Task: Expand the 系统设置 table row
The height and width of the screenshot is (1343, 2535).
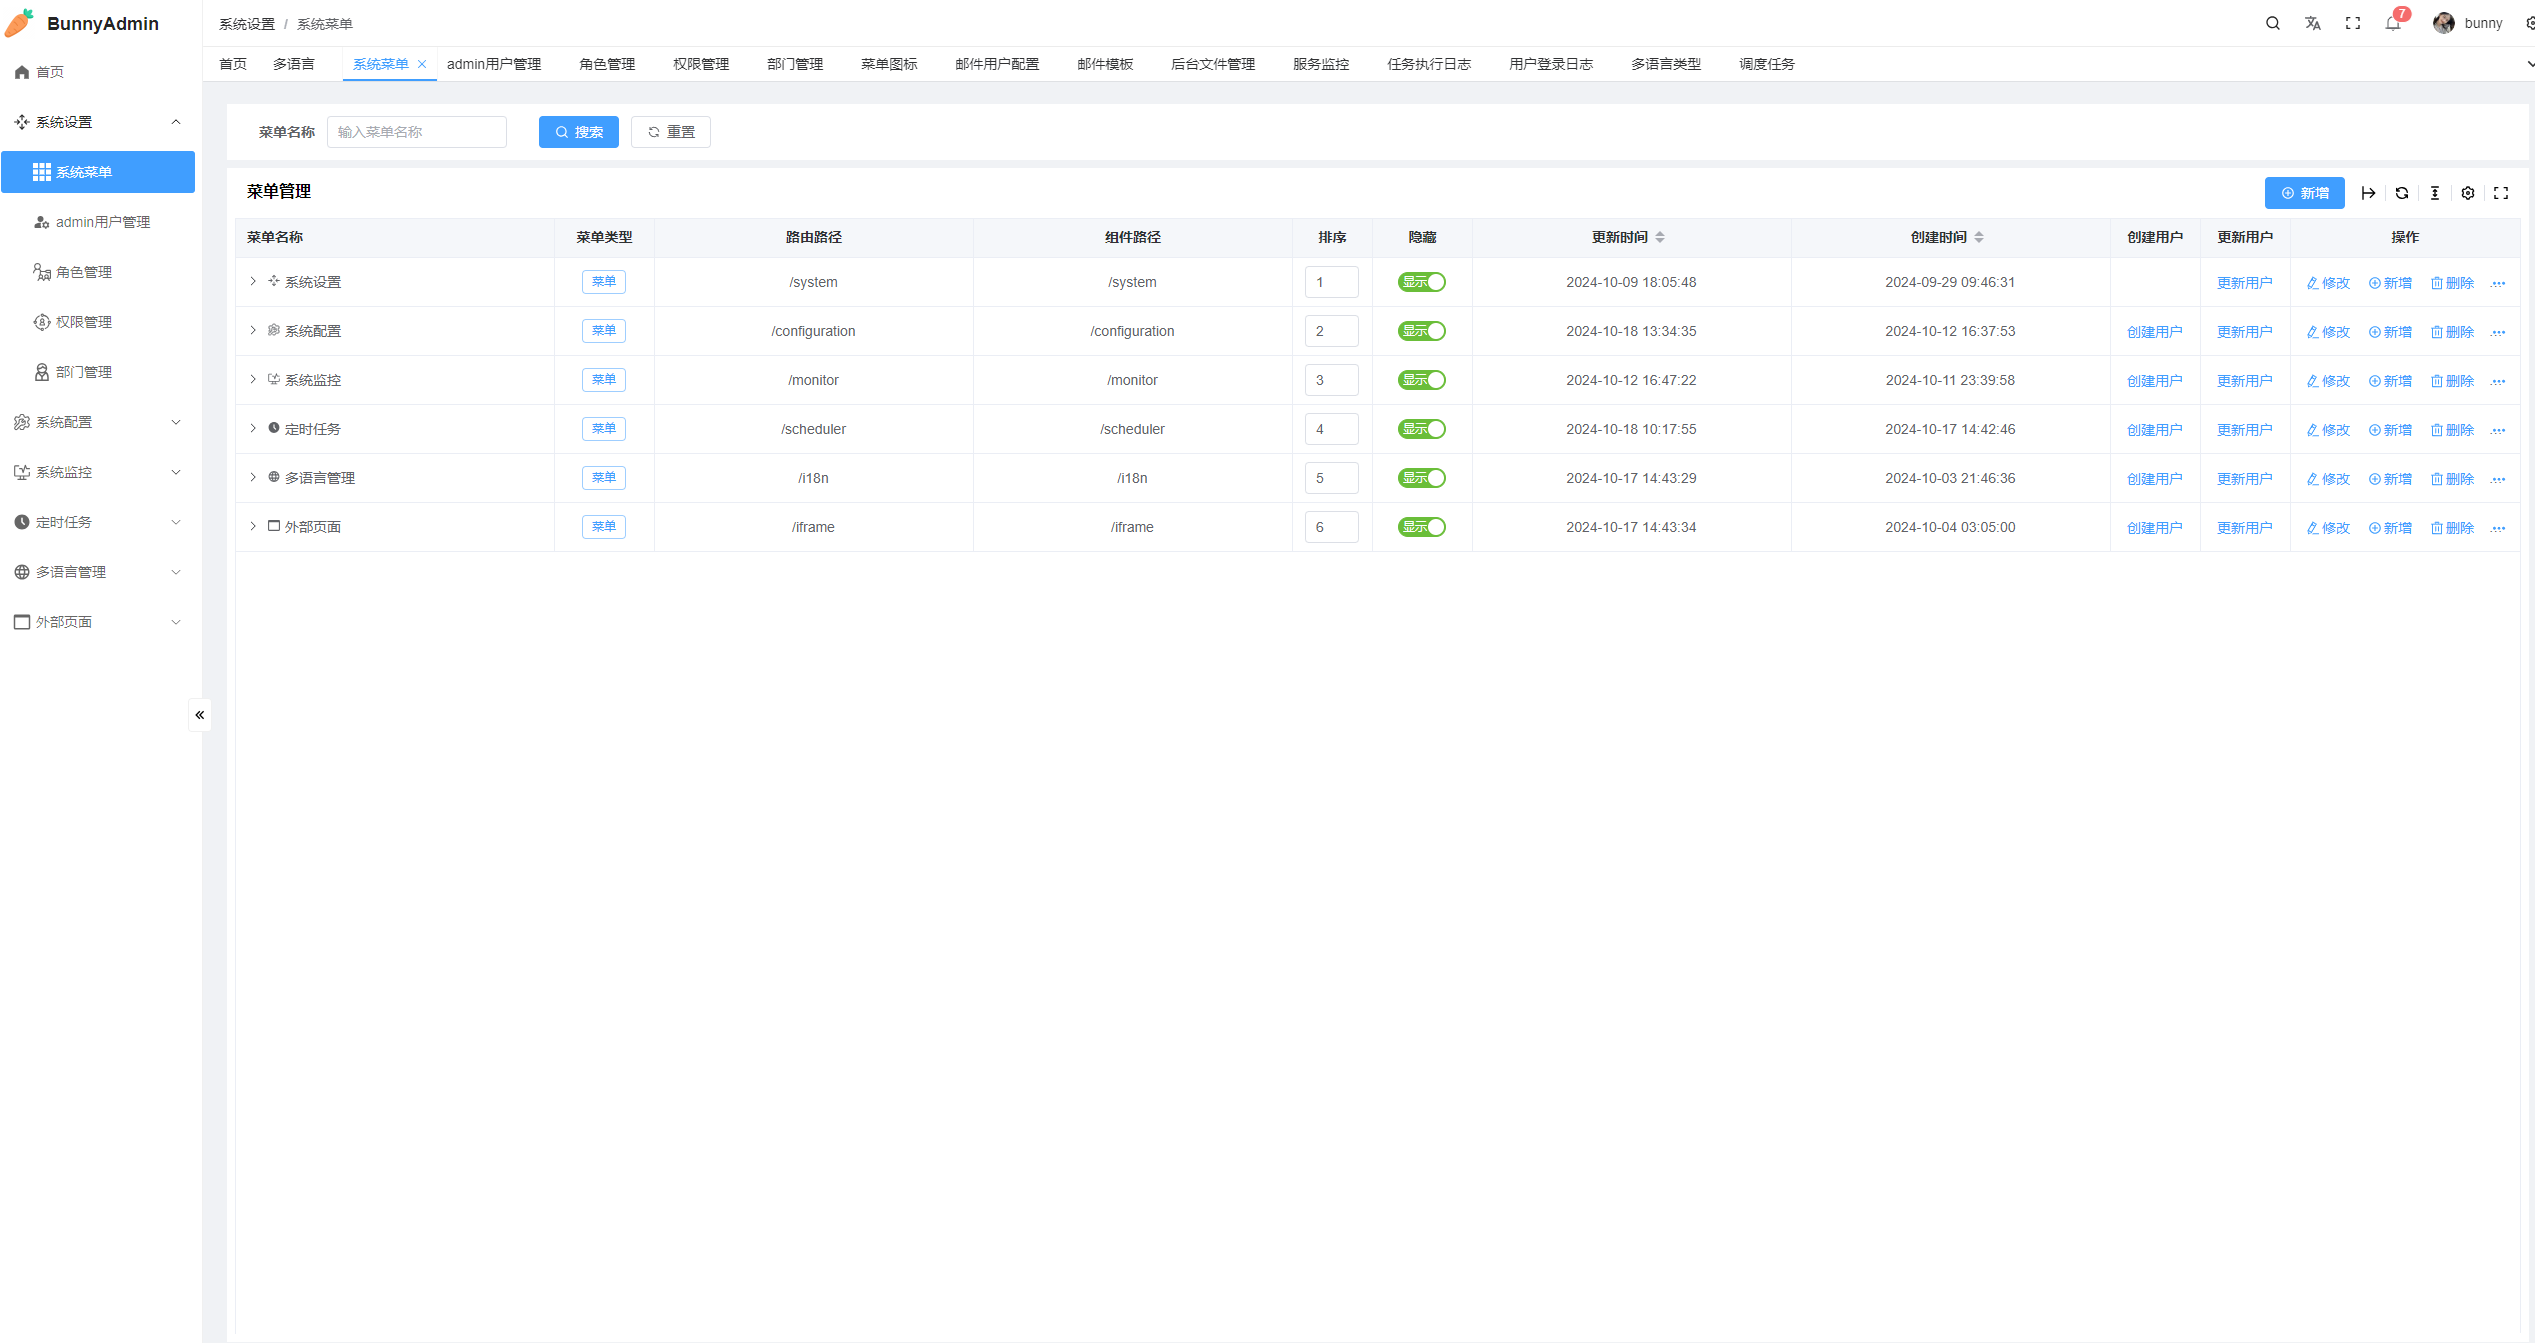Action: [x=253, y=282]
